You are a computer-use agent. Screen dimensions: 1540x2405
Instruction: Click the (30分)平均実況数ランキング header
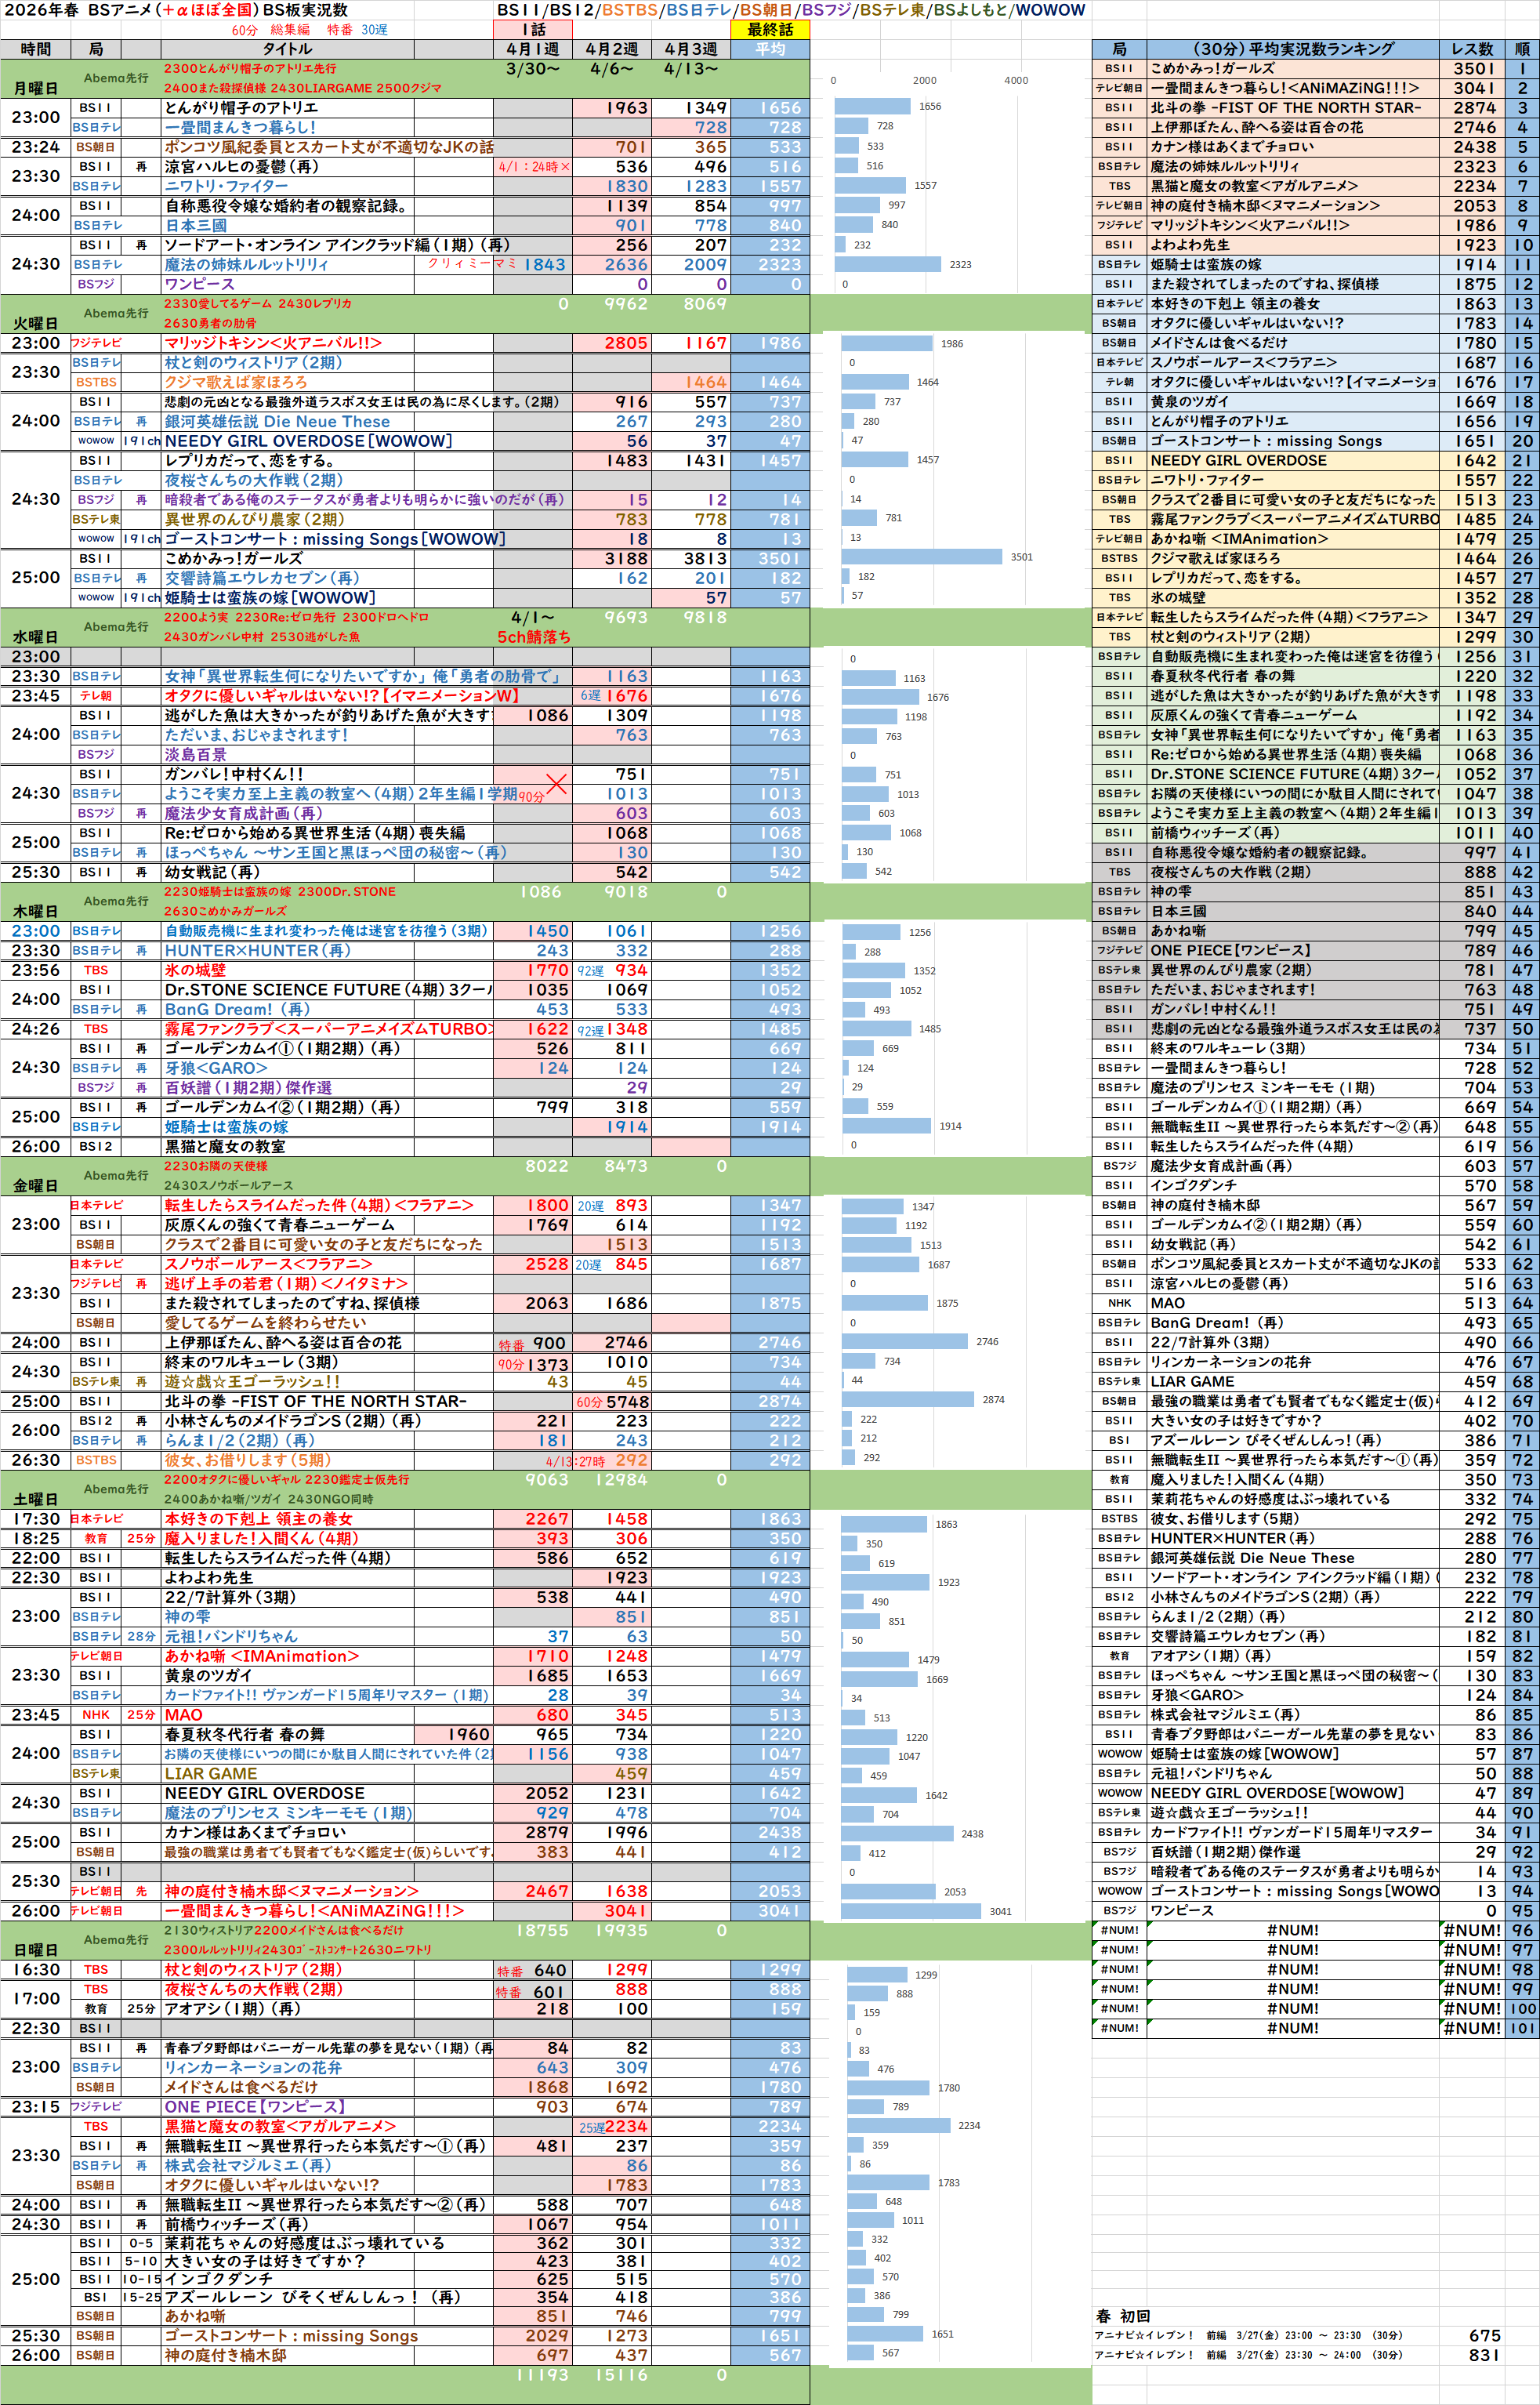[1292, 49]
